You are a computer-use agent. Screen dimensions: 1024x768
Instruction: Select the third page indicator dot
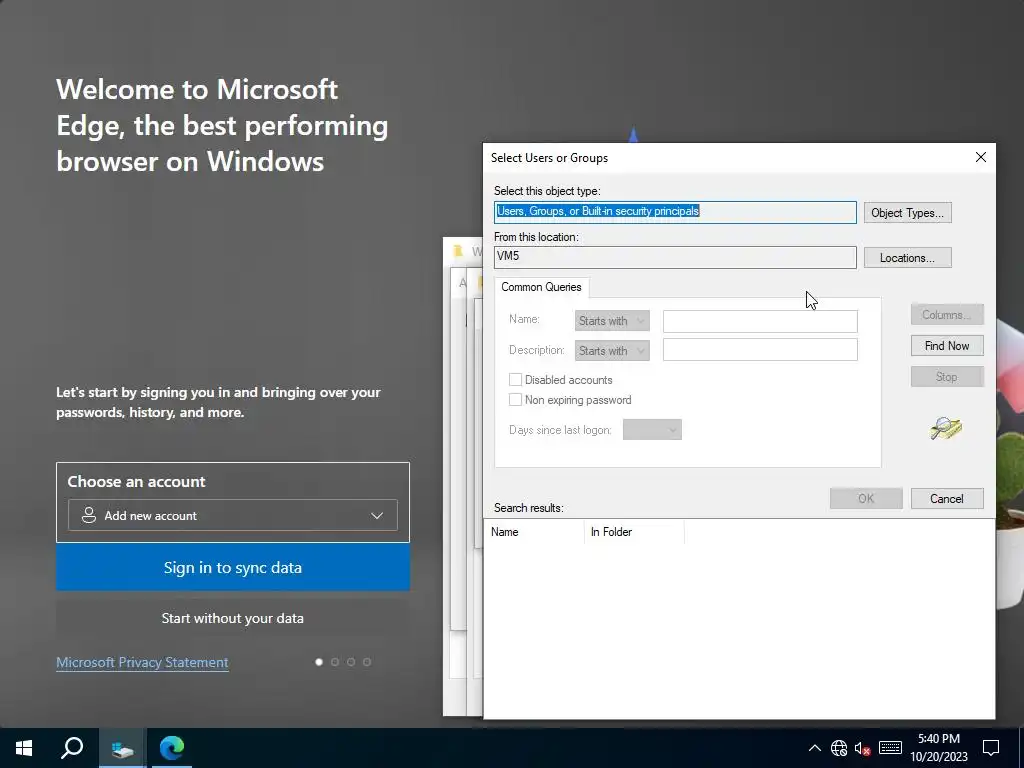(x=351, y=662)
